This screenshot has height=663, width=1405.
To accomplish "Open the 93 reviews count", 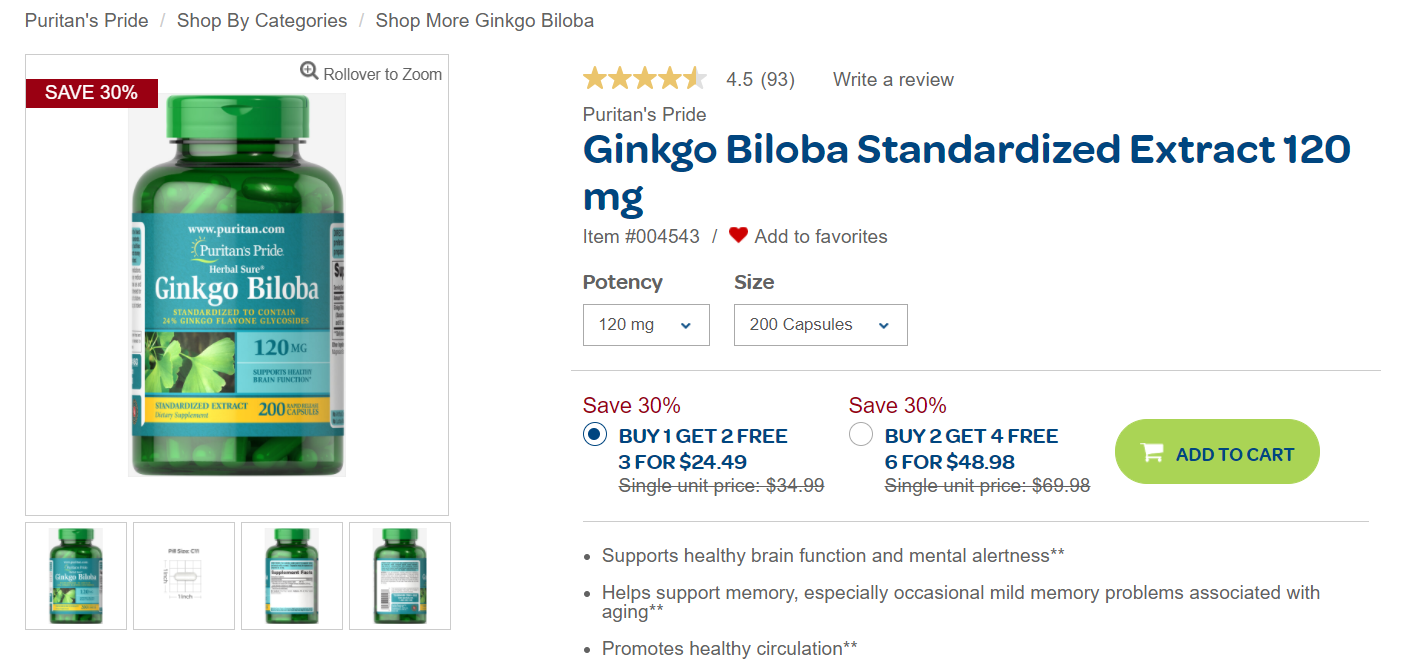I will tap(777, 80).
